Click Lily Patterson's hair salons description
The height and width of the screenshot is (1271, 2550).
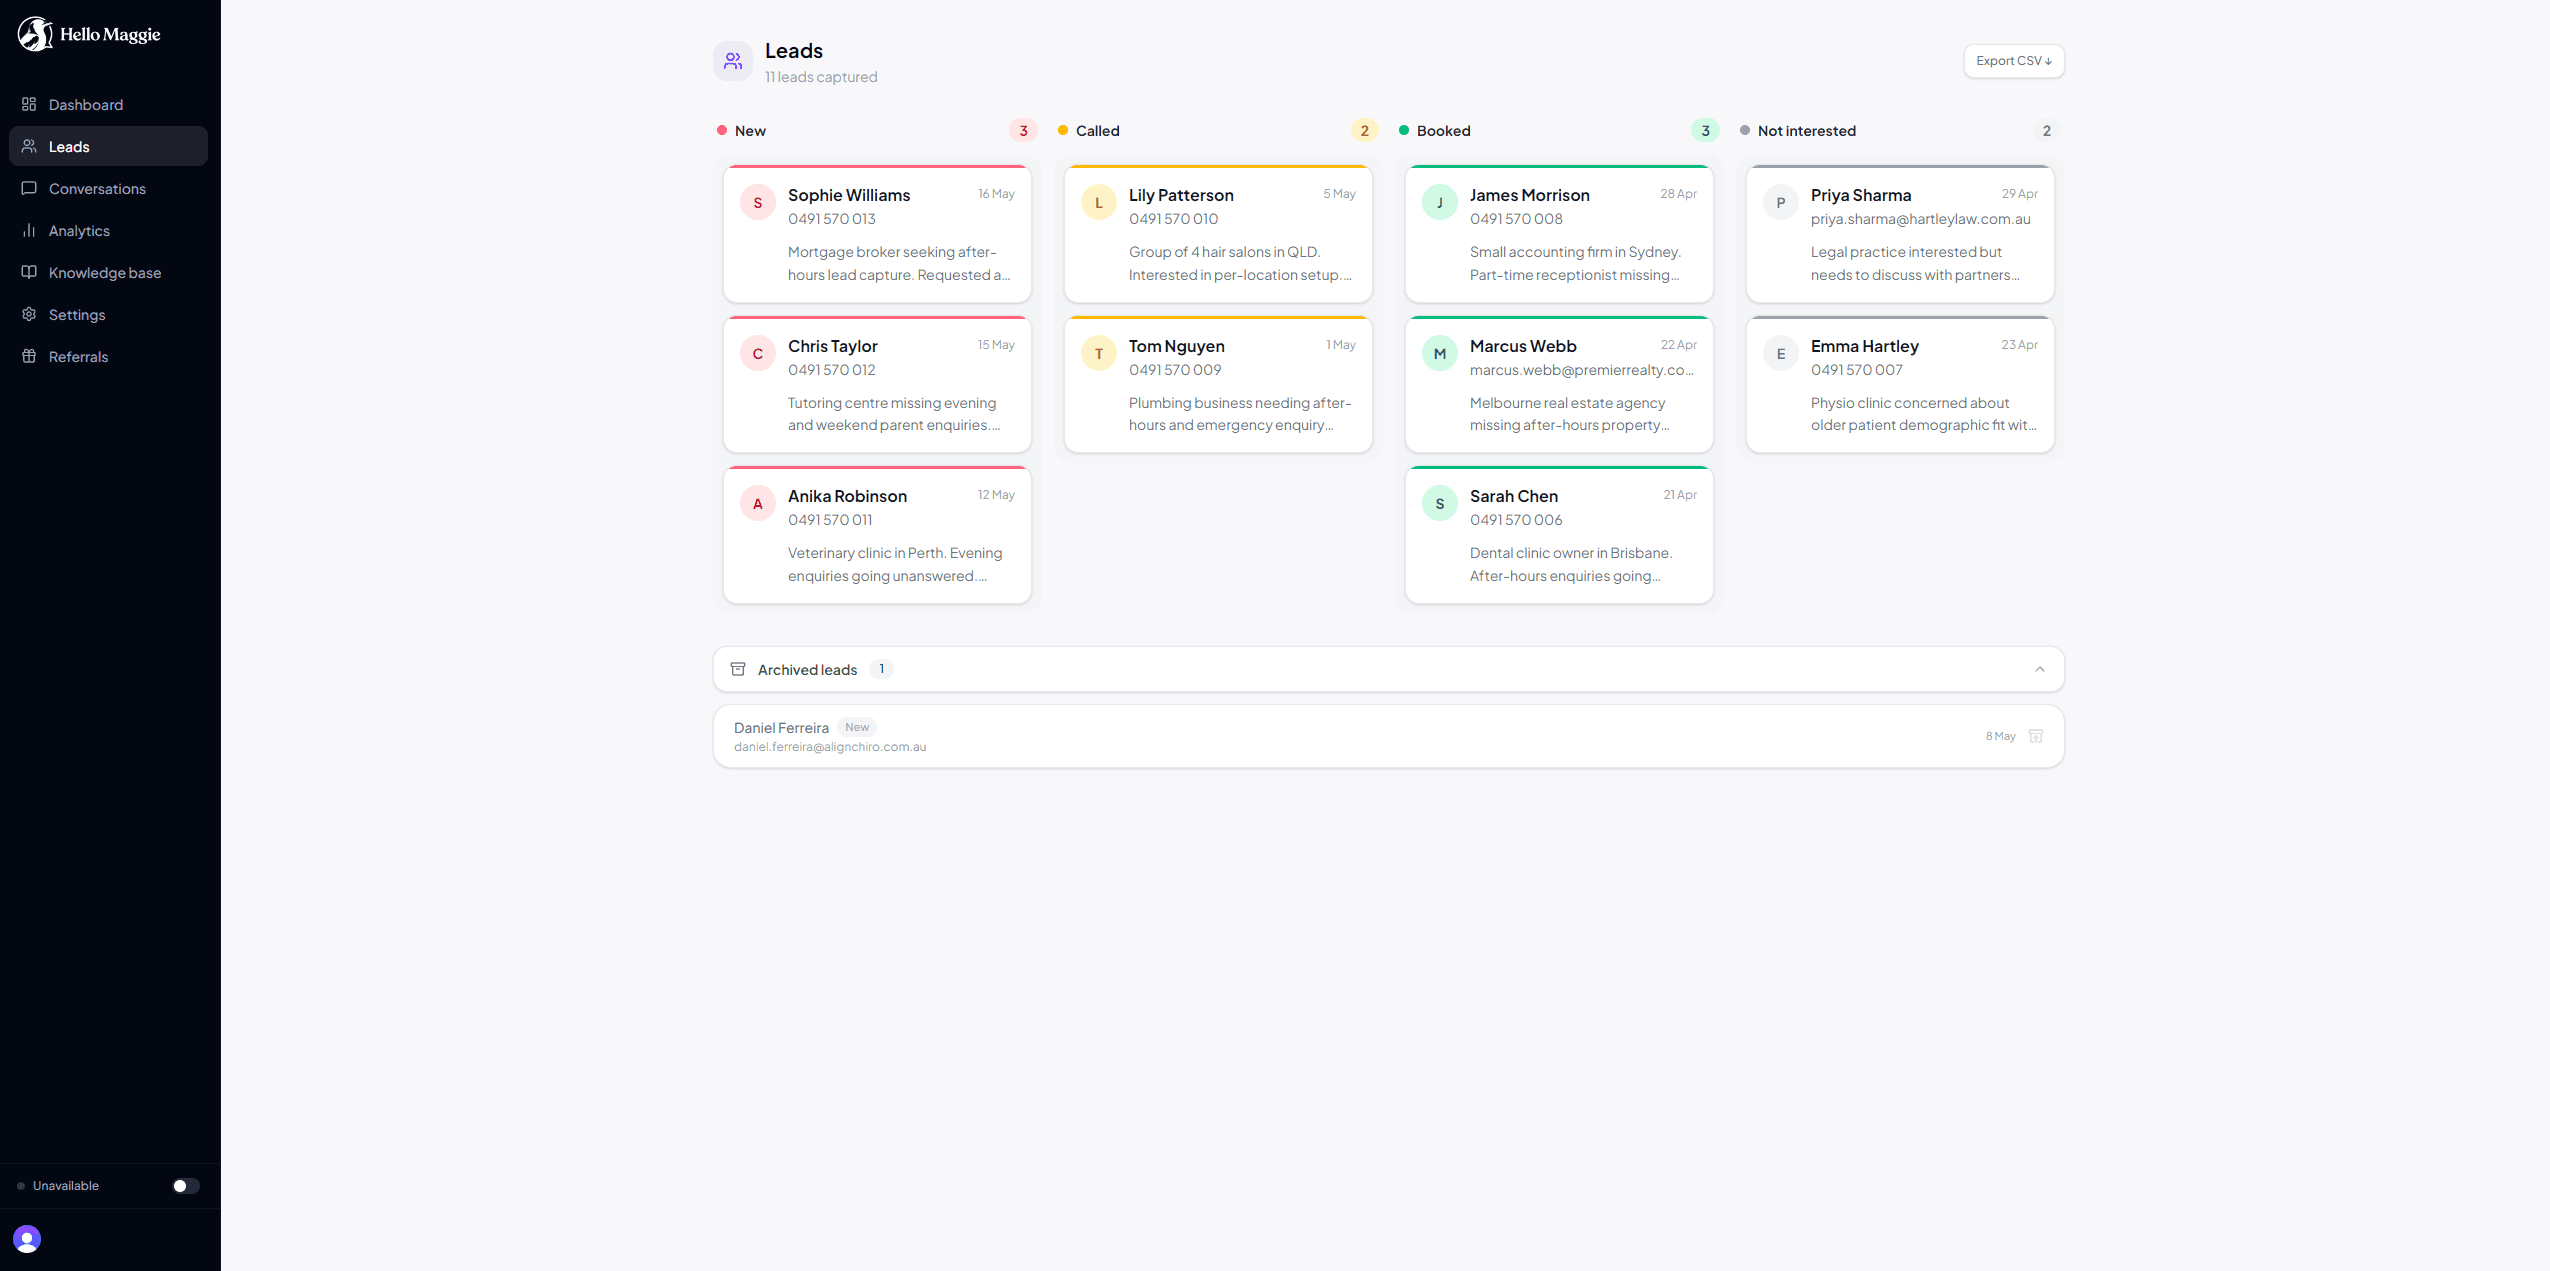click(1240, 263)
